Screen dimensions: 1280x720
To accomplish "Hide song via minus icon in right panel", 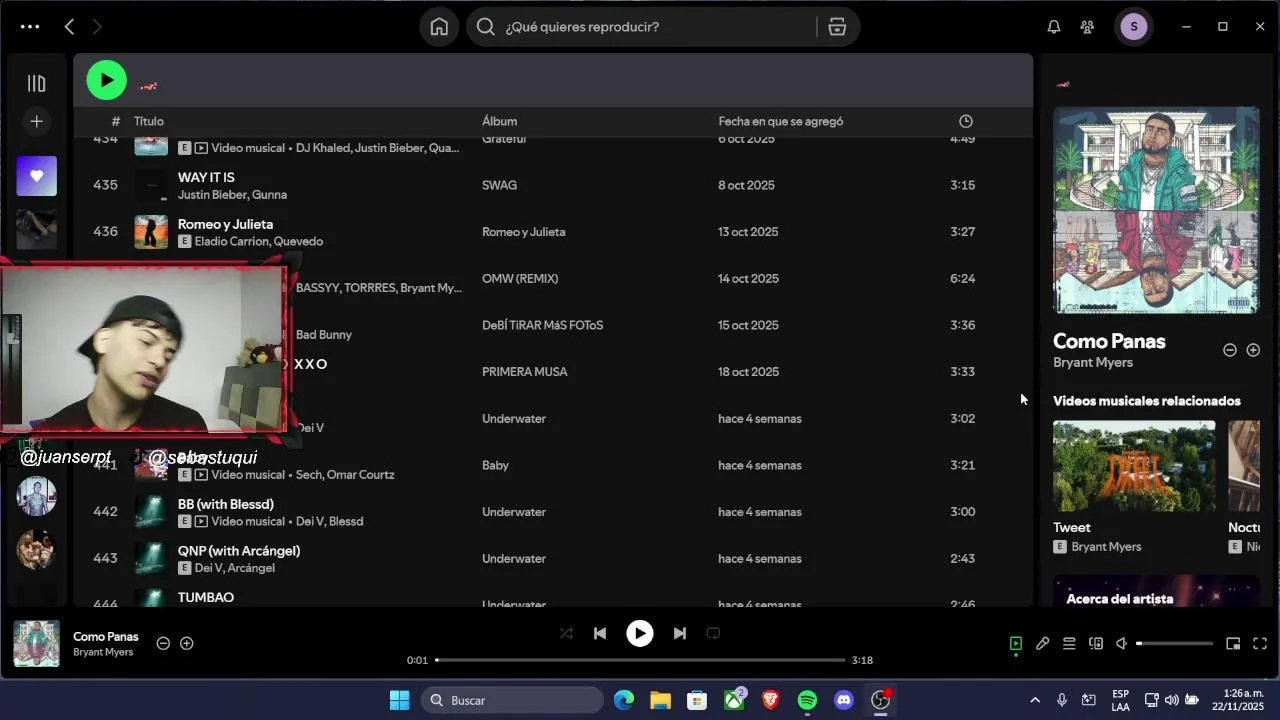I will coord(1230,350).
